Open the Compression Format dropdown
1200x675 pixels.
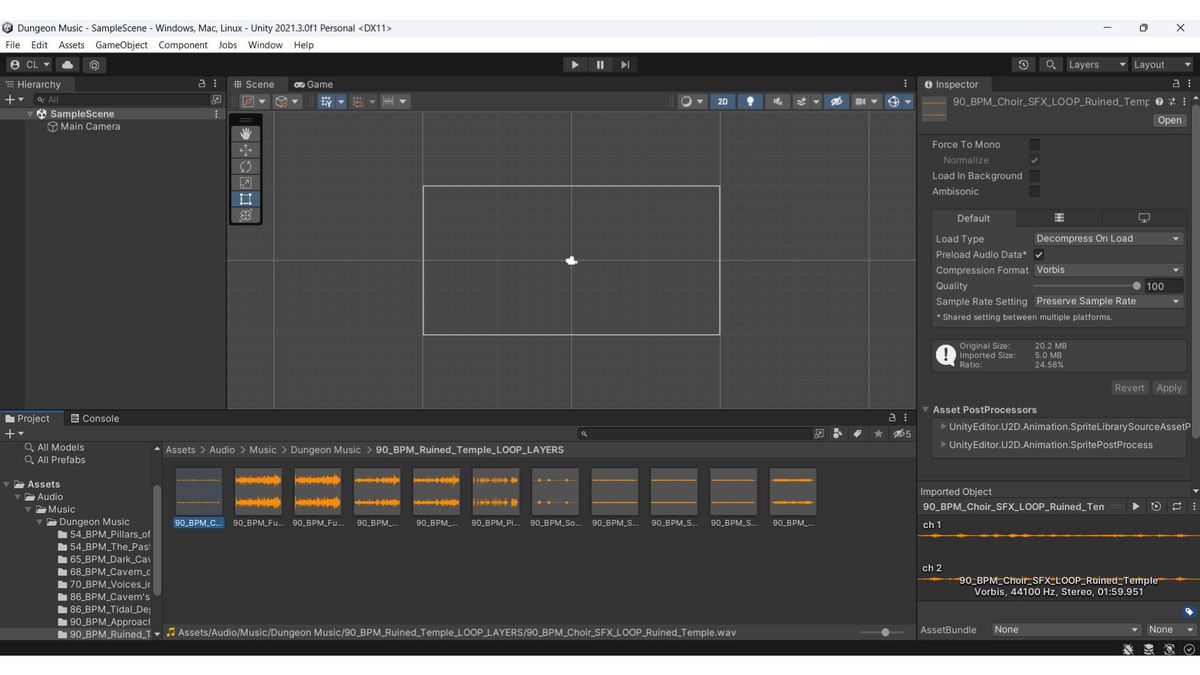coord(1107,270)
